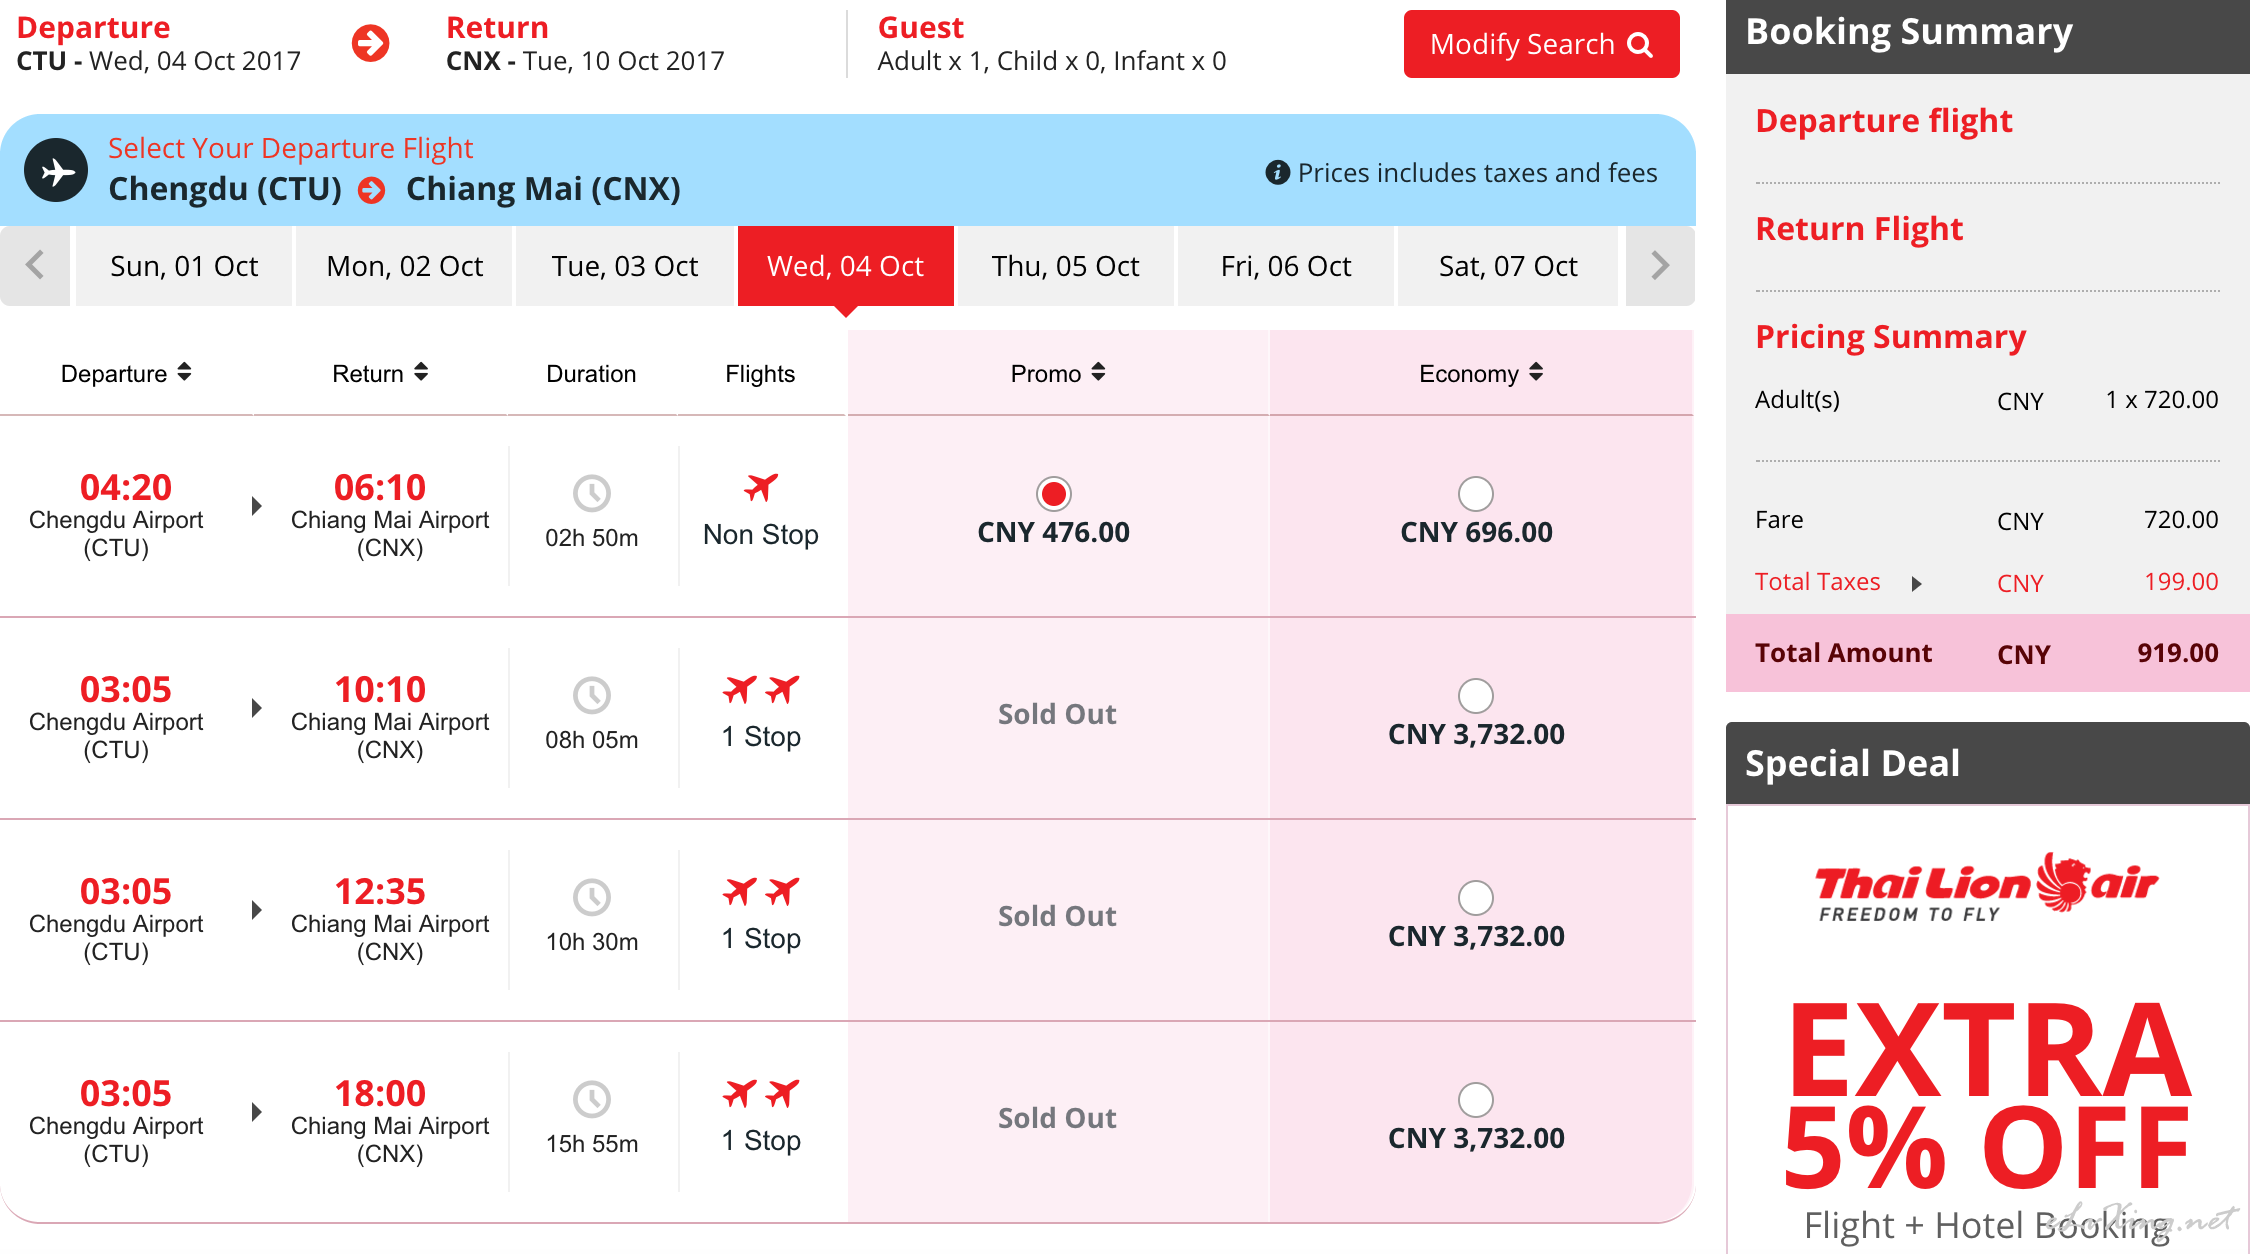Screen dimensions: 2250x1254
Task: Open the Thai Lion Air Extra 5% Off banner
Action: pyautogui.click(x=1987, y=1030)
